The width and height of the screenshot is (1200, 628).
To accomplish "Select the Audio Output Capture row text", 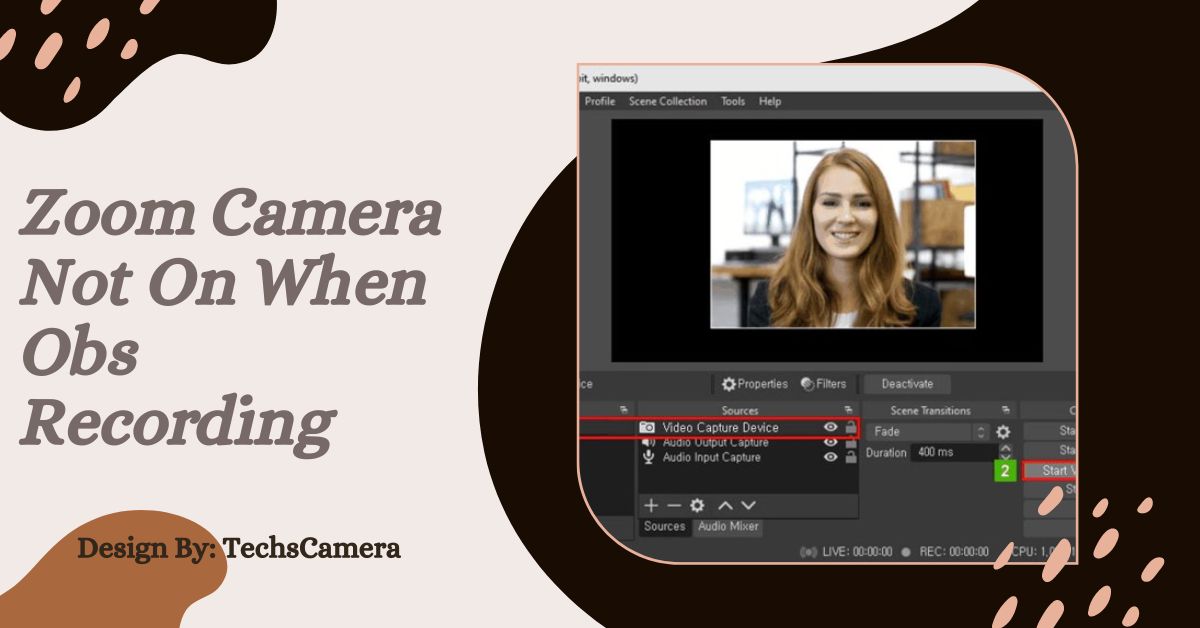I will tap(716, 442).
